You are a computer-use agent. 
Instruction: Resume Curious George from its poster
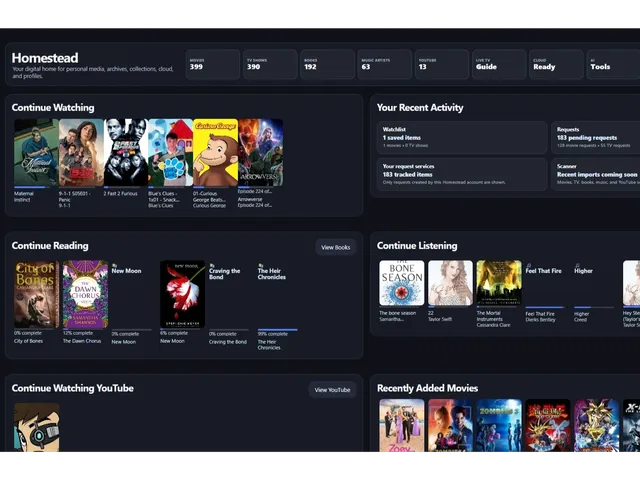tap(216, 153)
